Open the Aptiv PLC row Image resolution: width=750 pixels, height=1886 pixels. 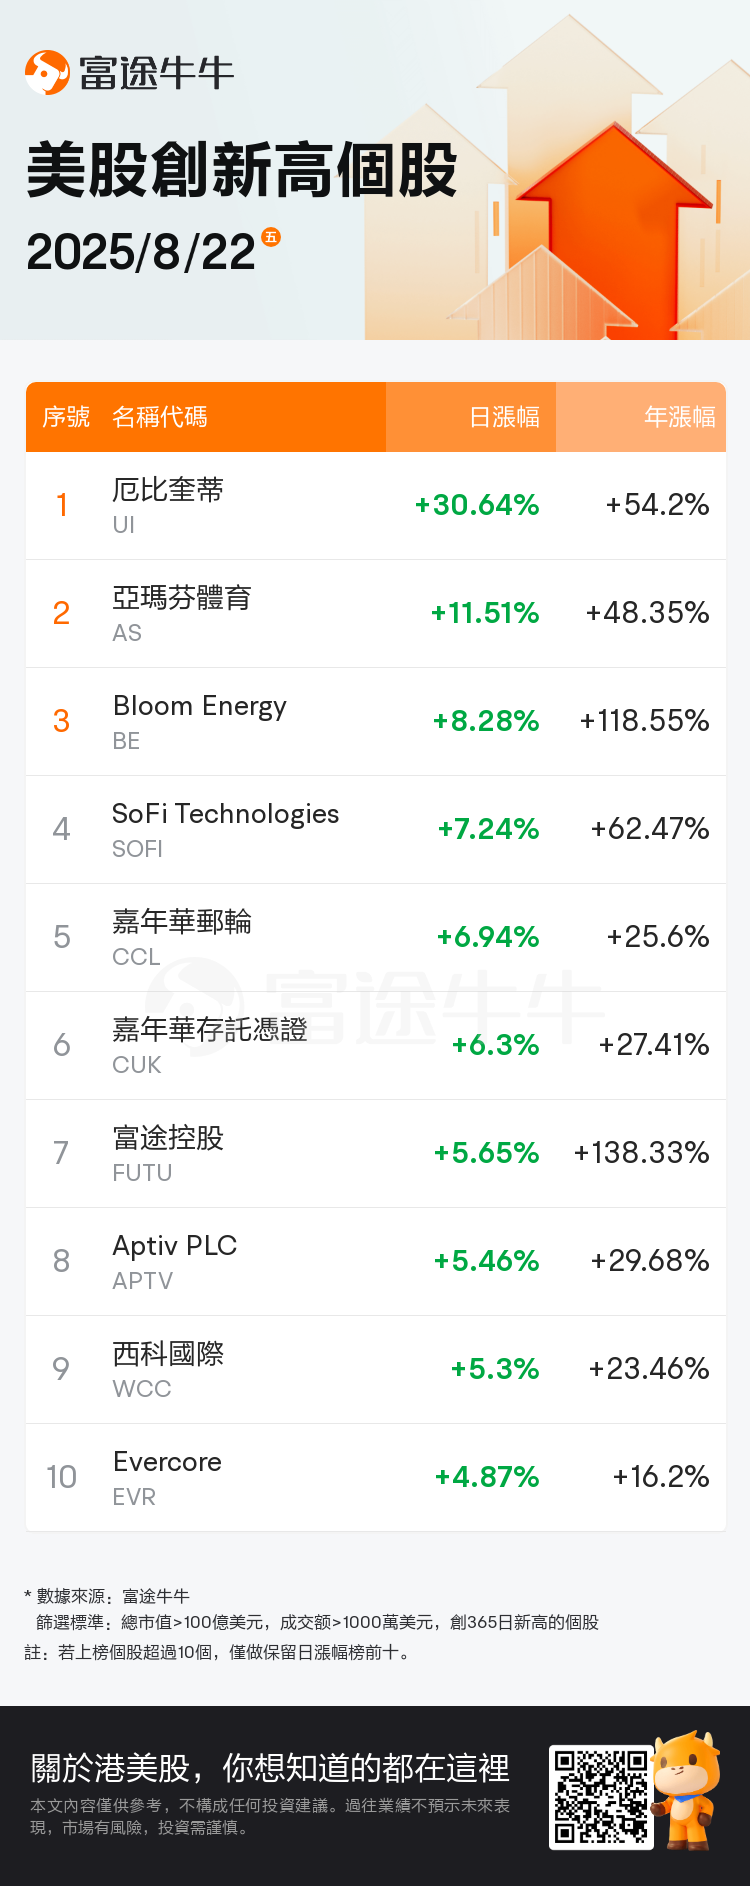coord(376,1262)
